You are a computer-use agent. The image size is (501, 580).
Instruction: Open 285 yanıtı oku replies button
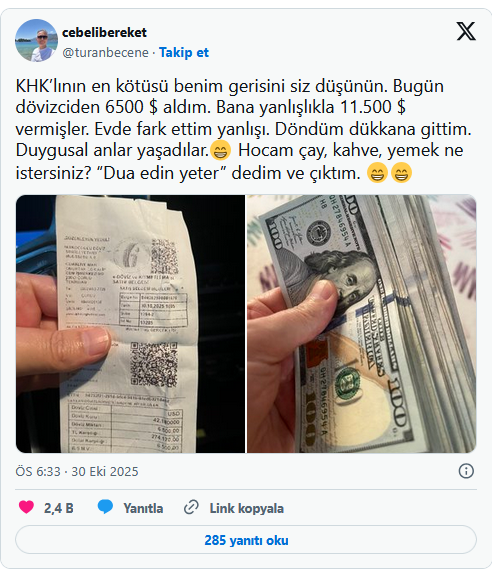[246, 540]
